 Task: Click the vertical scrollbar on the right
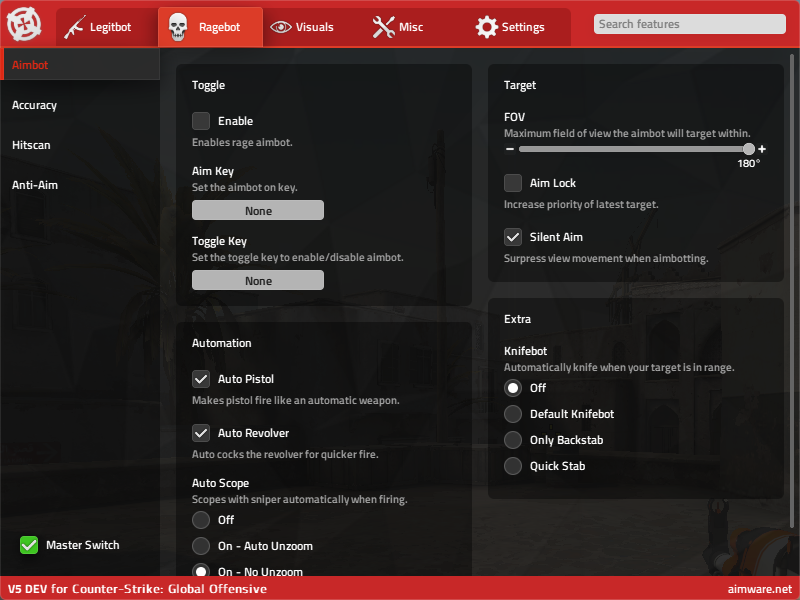point(792,291)
